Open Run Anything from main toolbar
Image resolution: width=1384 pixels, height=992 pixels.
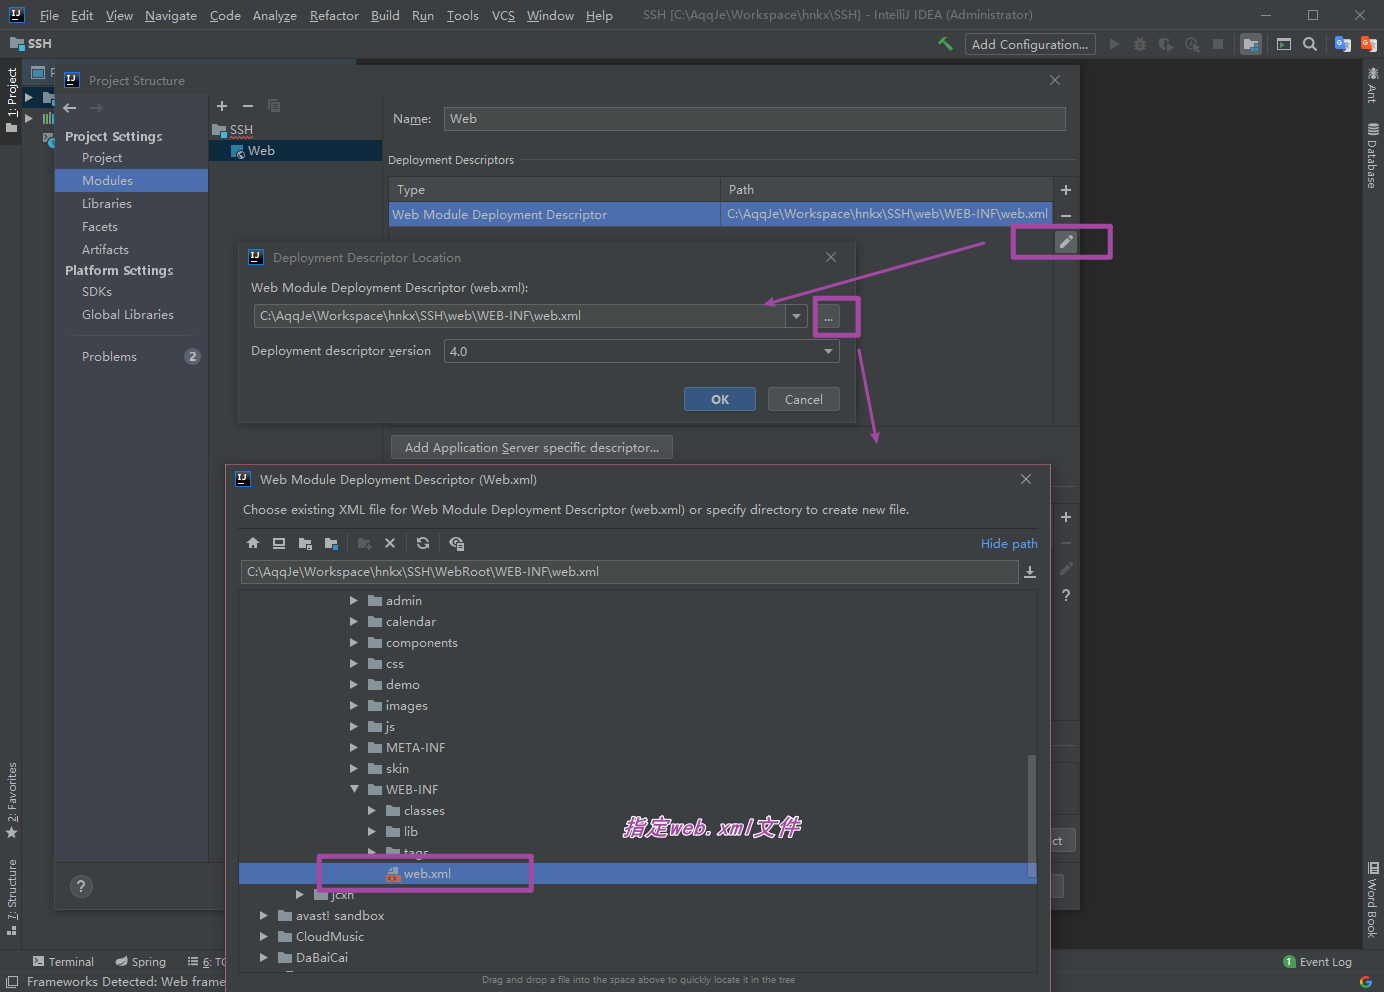pos(1284,44)
